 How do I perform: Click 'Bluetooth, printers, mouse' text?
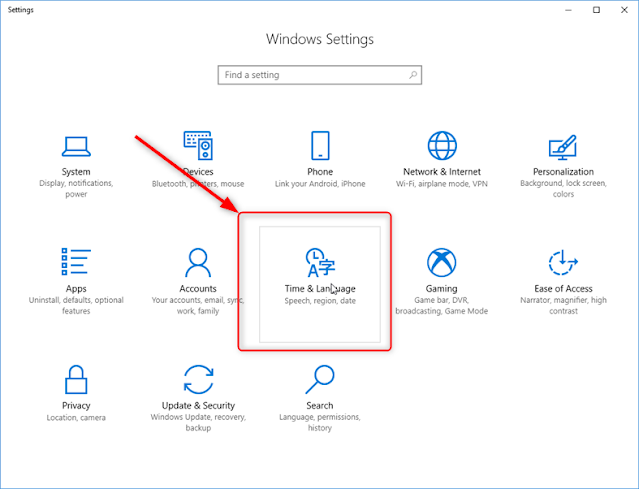pyautogui.click(x=198, y=184)
